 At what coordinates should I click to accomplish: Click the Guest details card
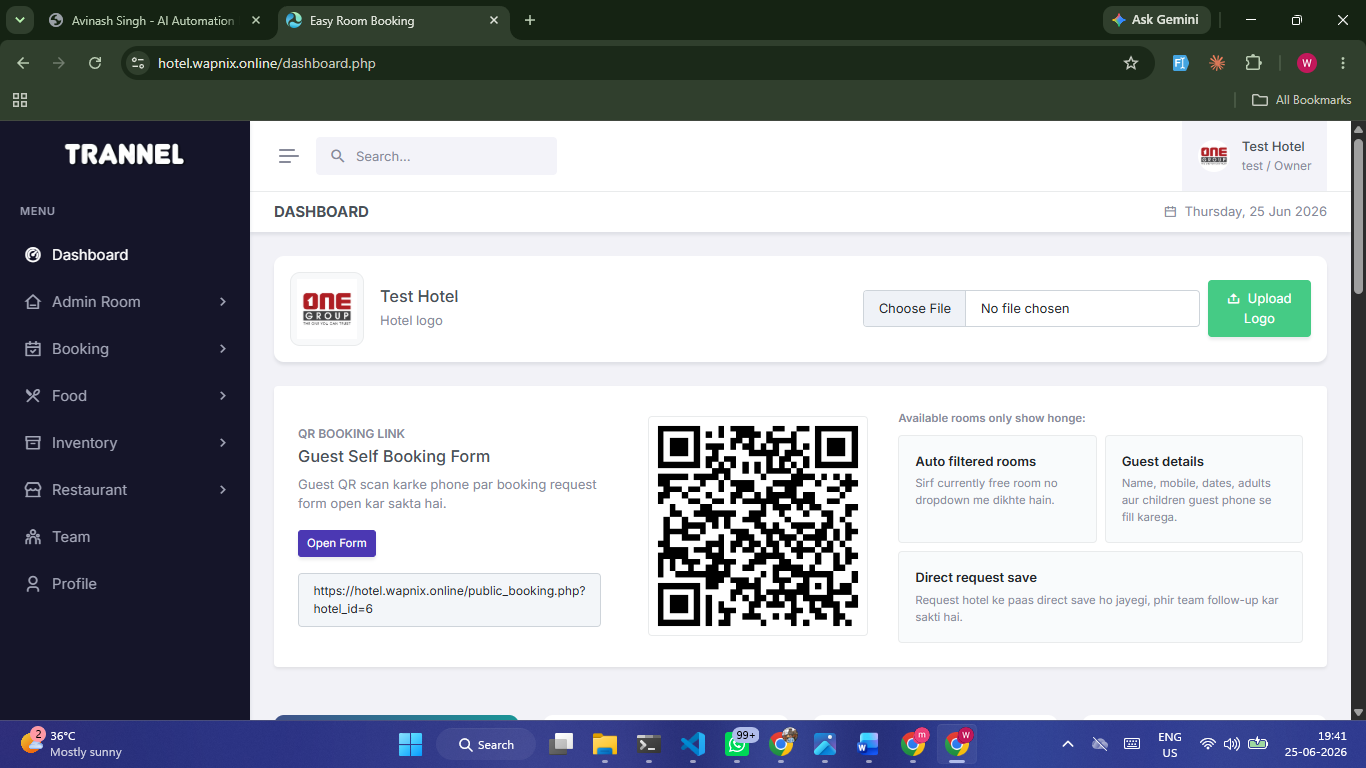pyautogui.click(x=1204, y=489)
